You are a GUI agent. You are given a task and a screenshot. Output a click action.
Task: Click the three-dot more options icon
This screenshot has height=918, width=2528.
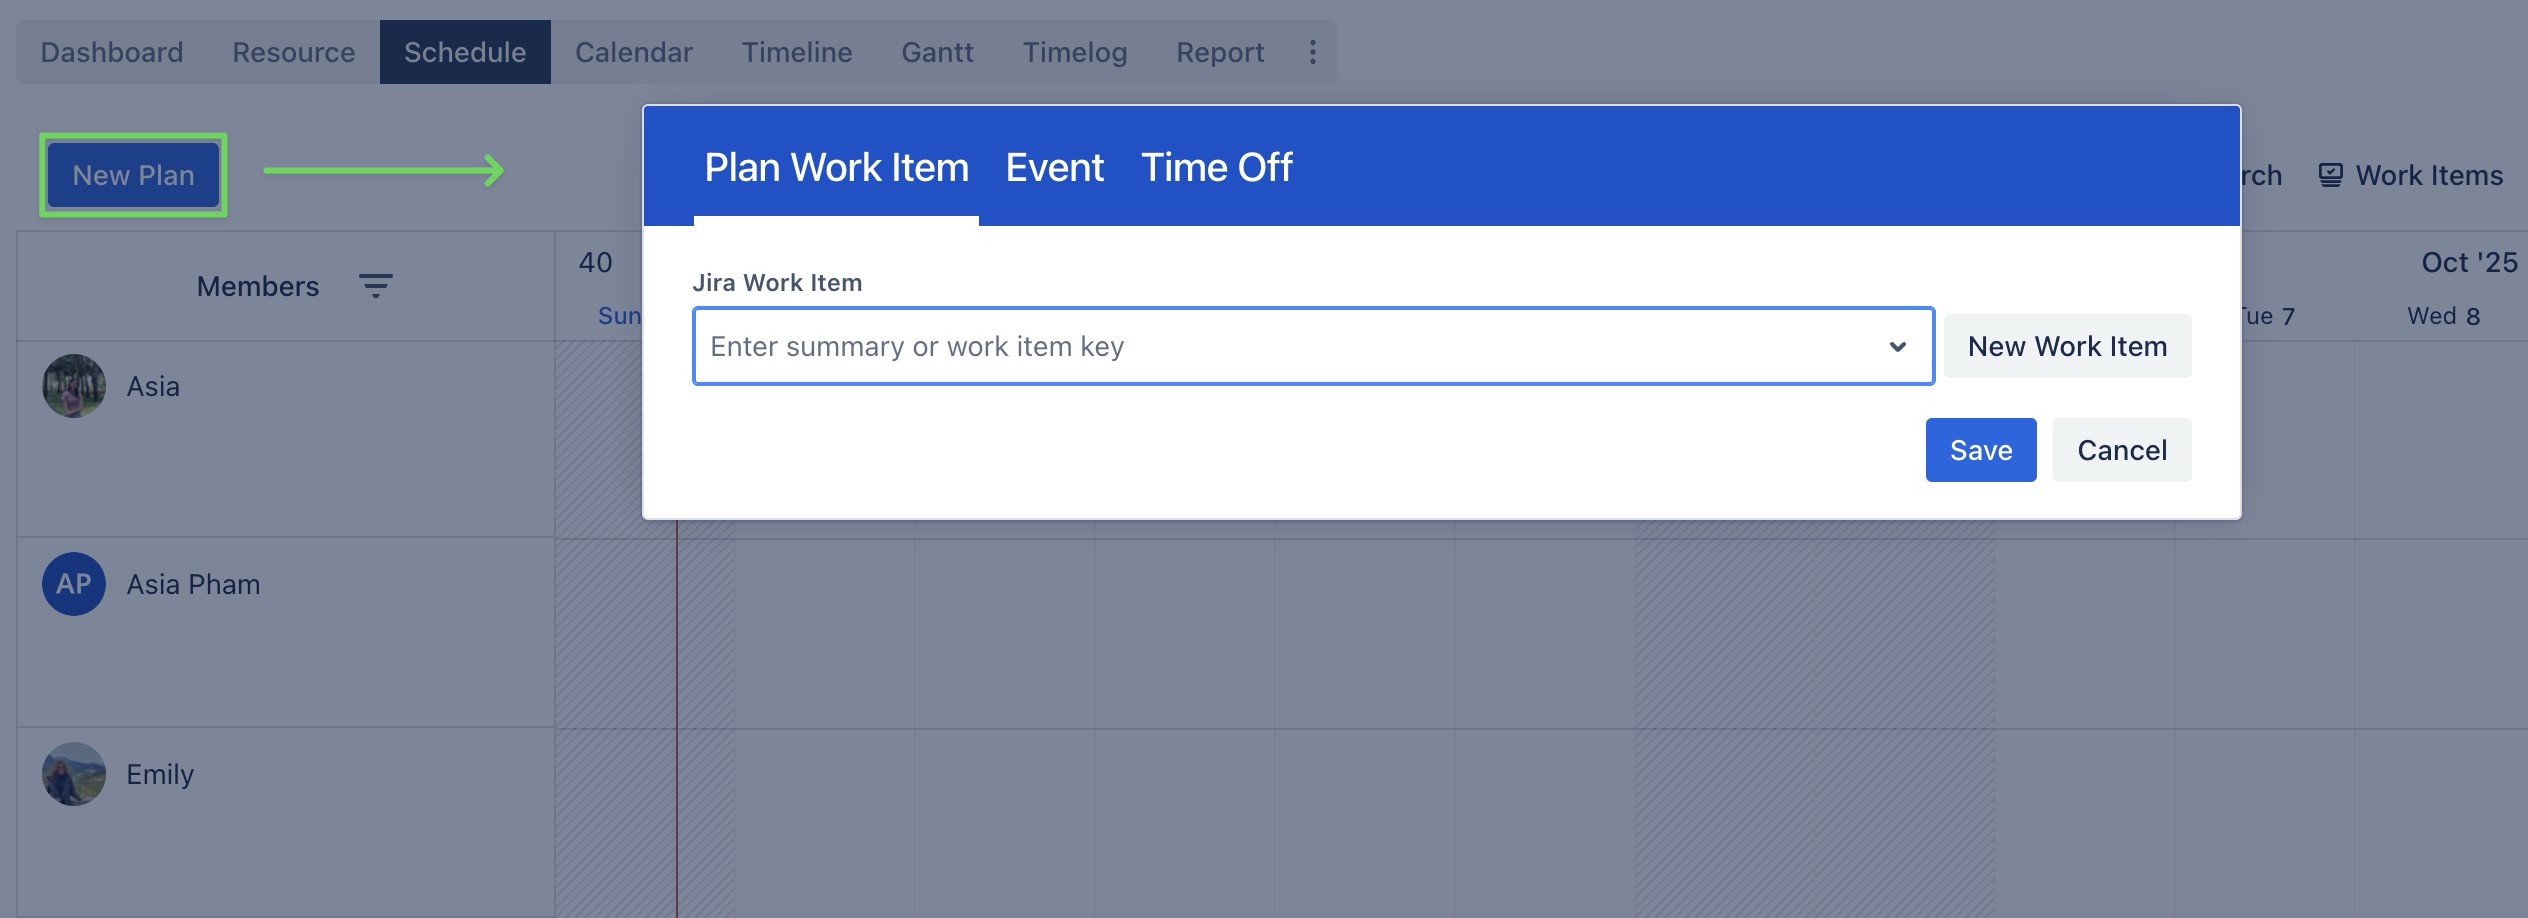pos(1312,52)
